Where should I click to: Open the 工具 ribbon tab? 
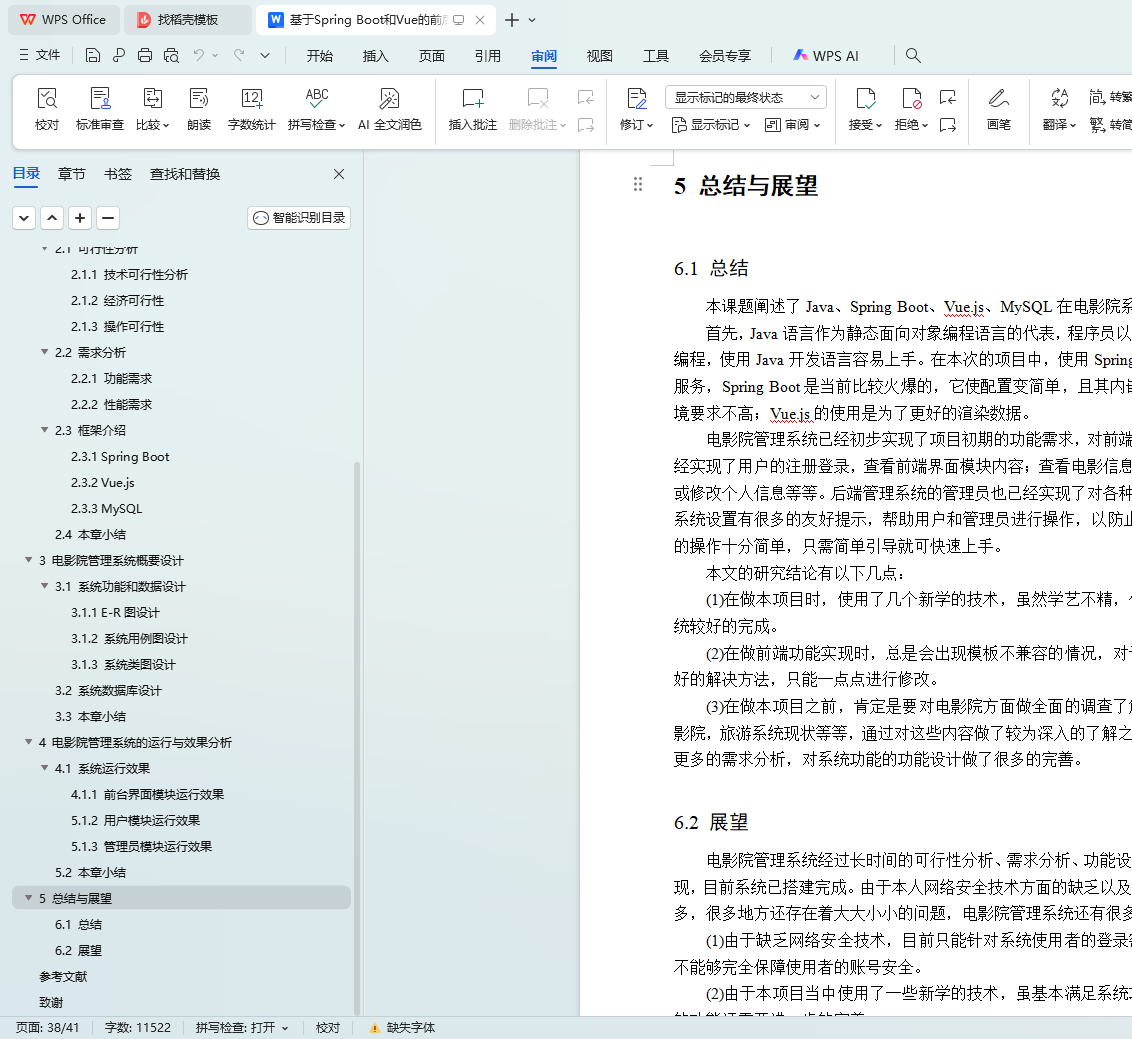pyautogui.click(x=656, y=56)
